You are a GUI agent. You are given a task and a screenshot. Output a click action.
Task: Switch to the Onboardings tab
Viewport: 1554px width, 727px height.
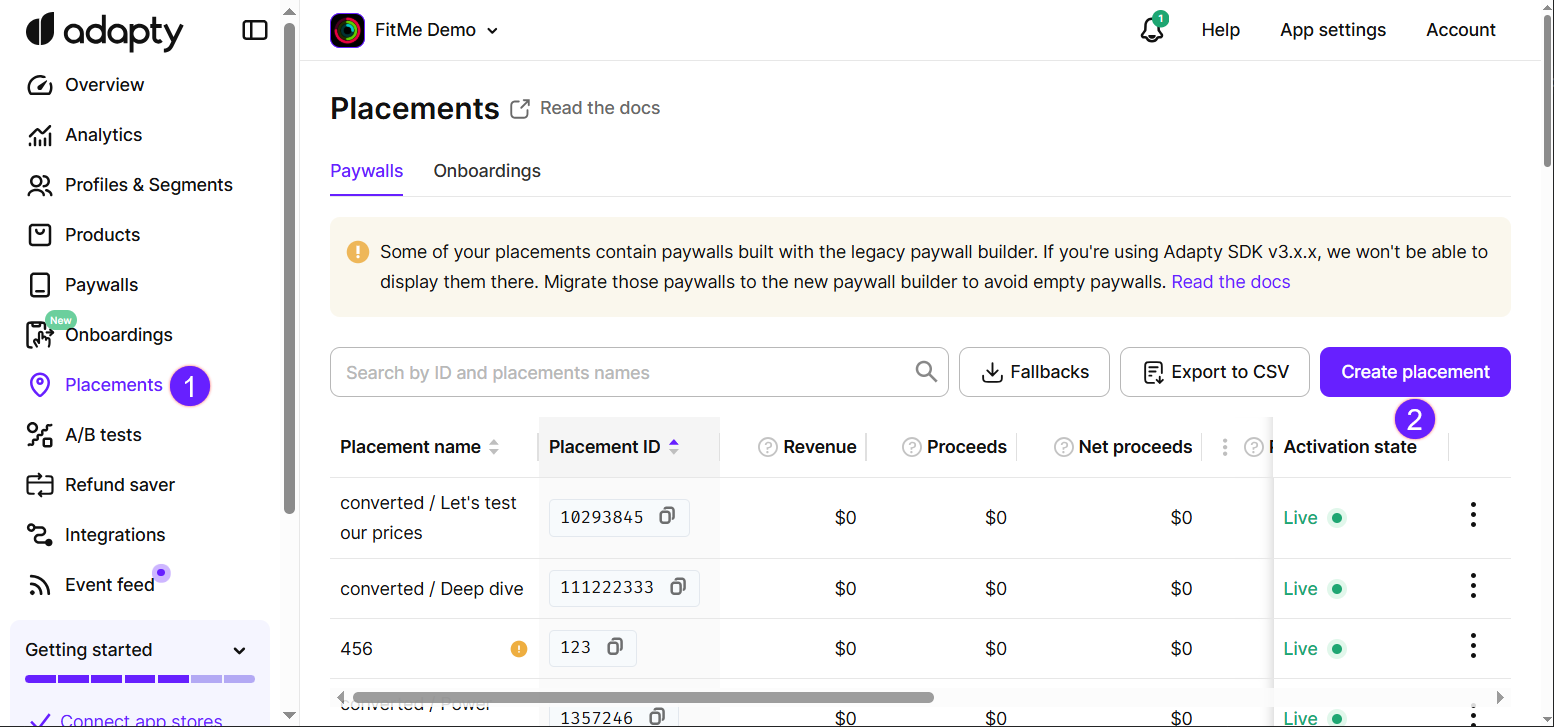(487, 171)
